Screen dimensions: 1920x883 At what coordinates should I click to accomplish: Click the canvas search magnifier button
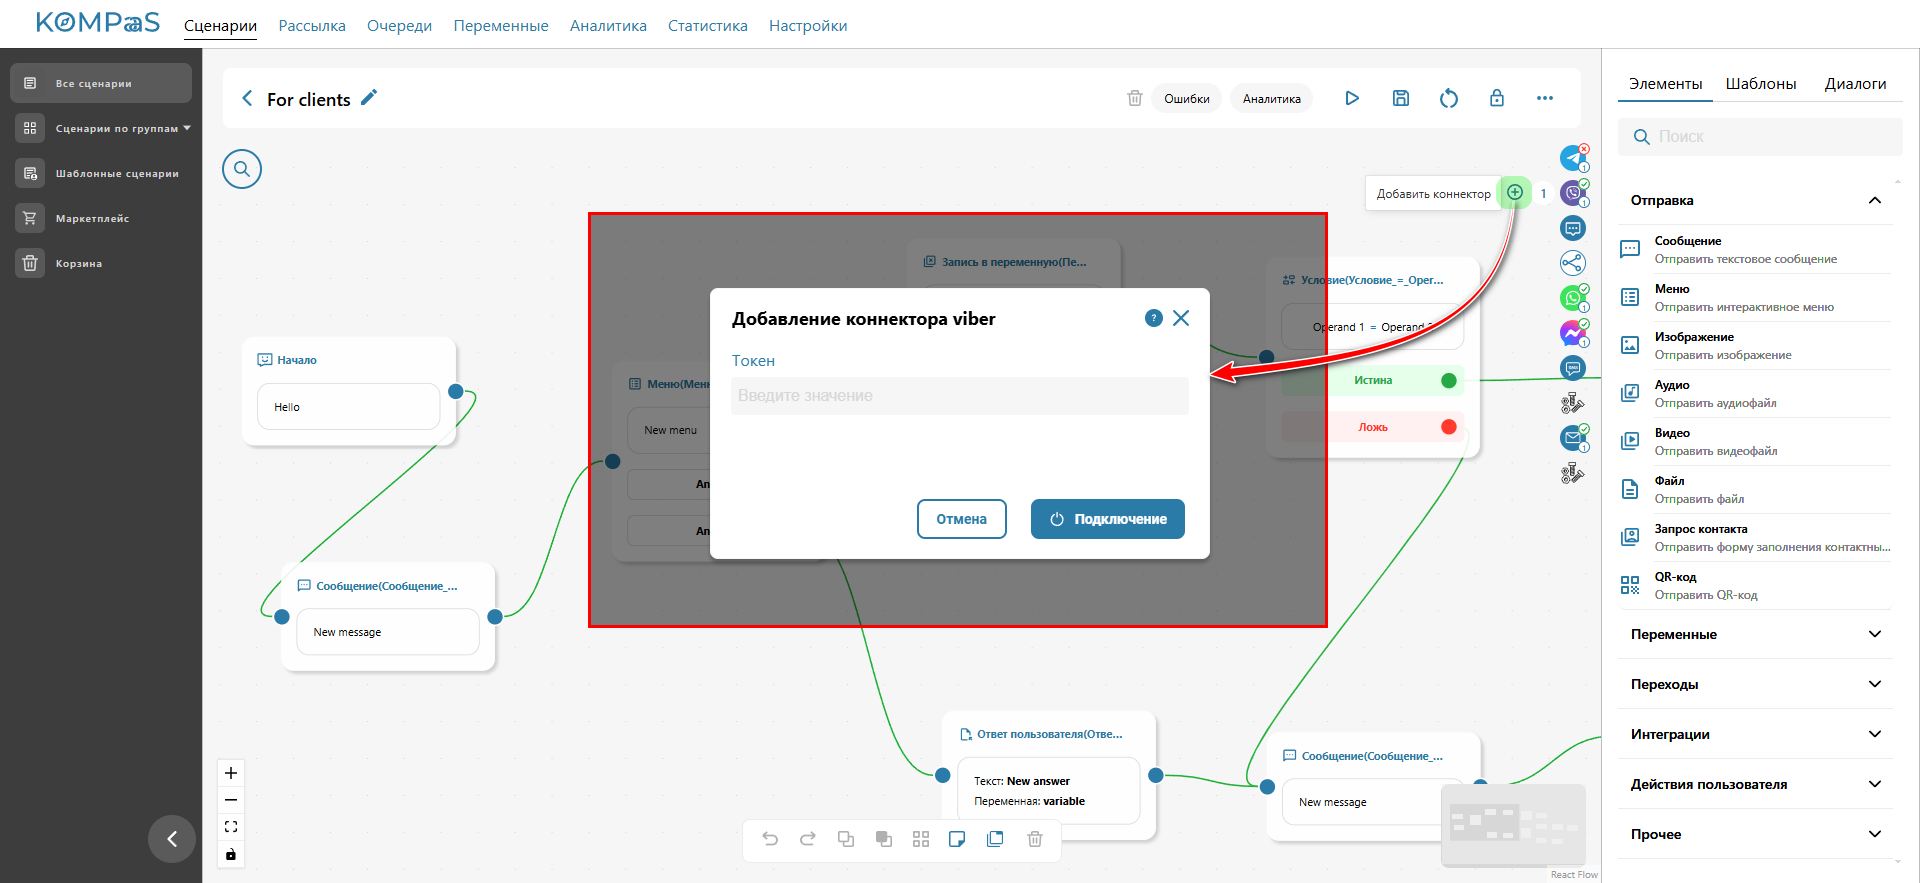point(242,169)
